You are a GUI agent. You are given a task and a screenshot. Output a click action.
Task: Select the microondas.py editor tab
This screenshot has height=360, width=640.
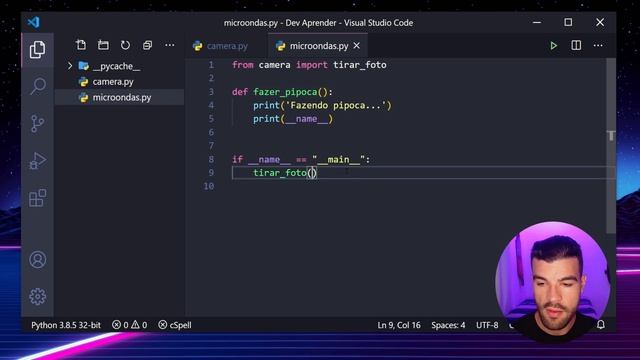pos(318,46)
